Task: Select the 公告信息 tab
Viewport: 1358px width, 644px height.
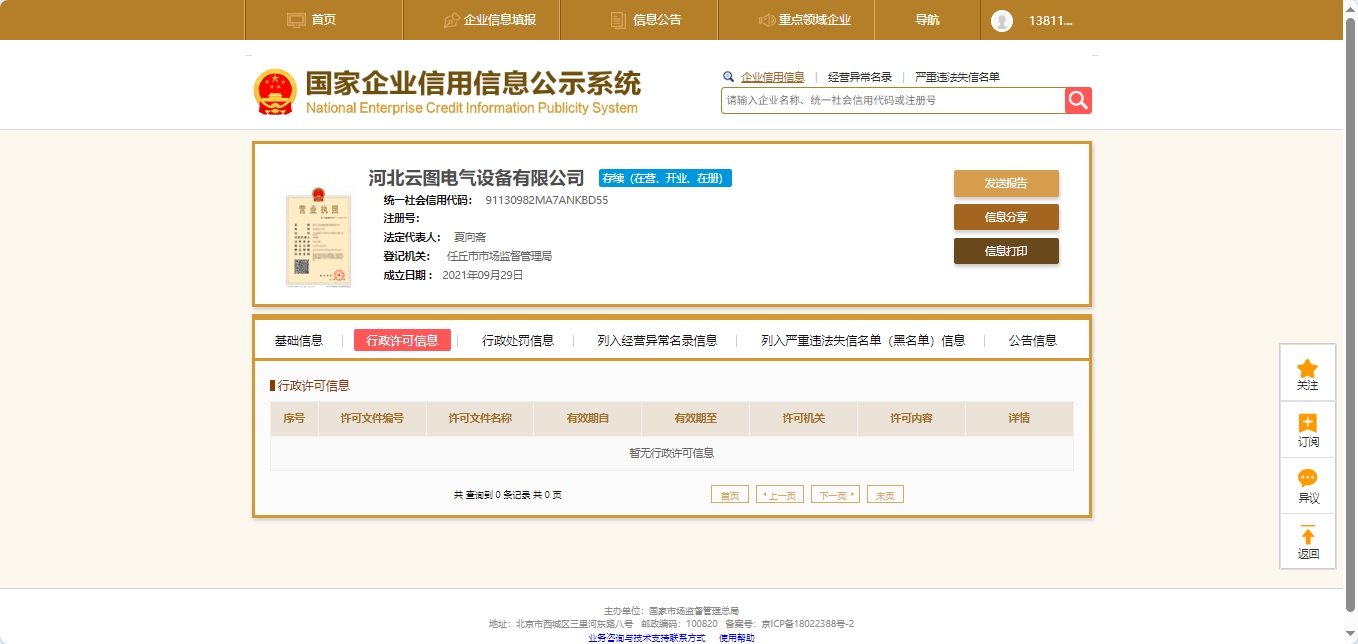Action: [x=1032, y=340]
